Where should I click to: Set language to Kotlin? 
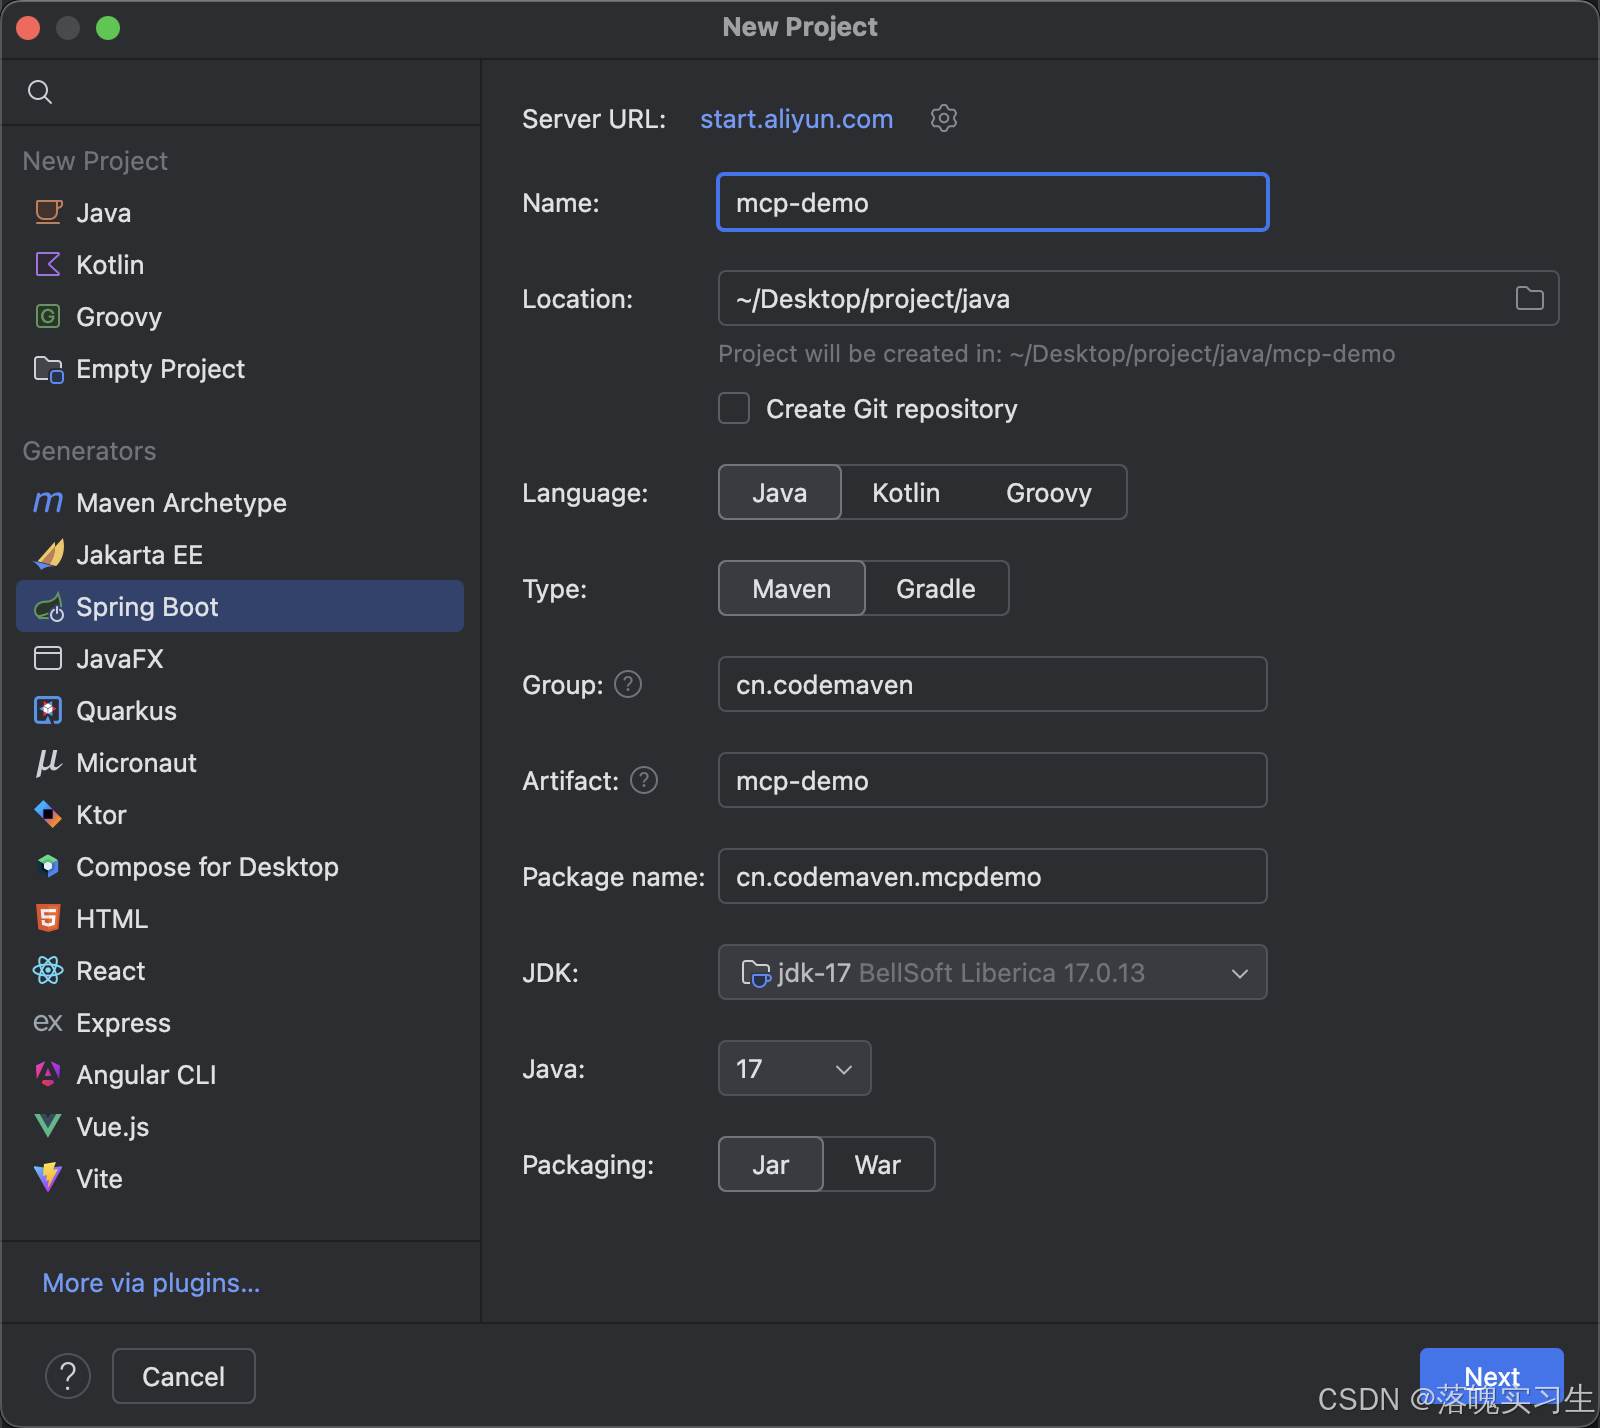pos(906,492)
